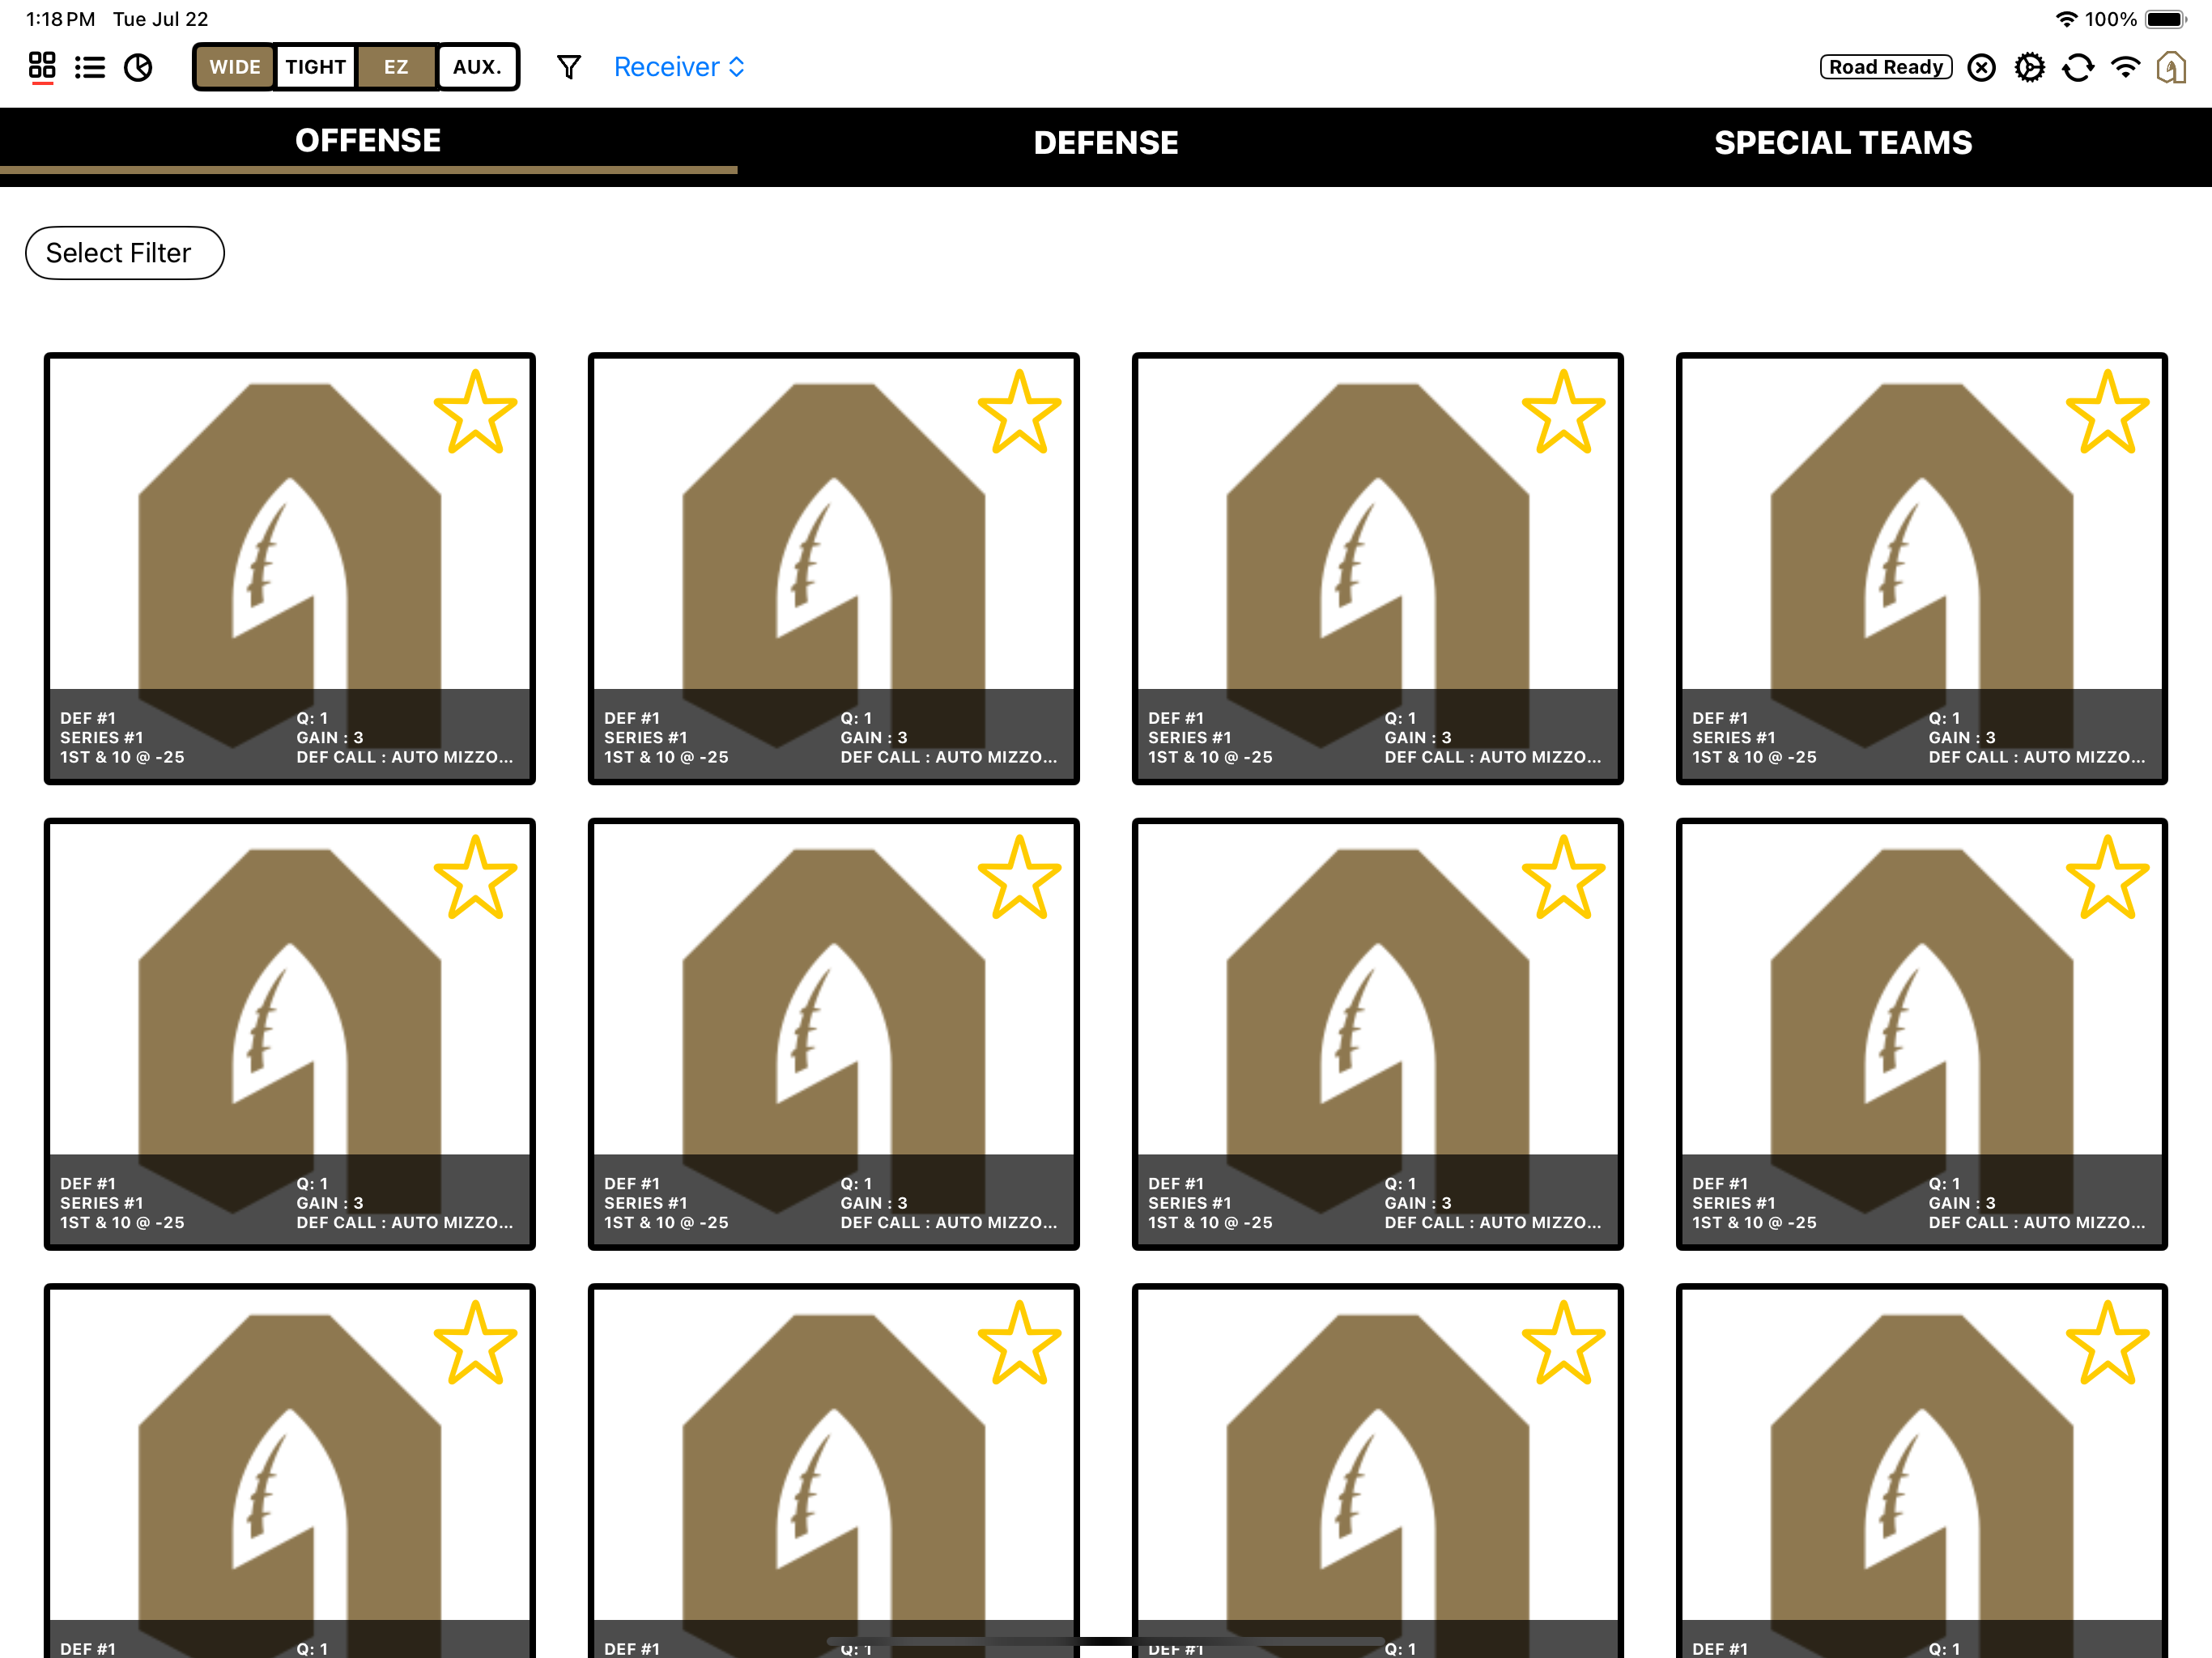Switch to the DEFENSE tab
This screenshot has width=2212, height=1658.
1106,143
